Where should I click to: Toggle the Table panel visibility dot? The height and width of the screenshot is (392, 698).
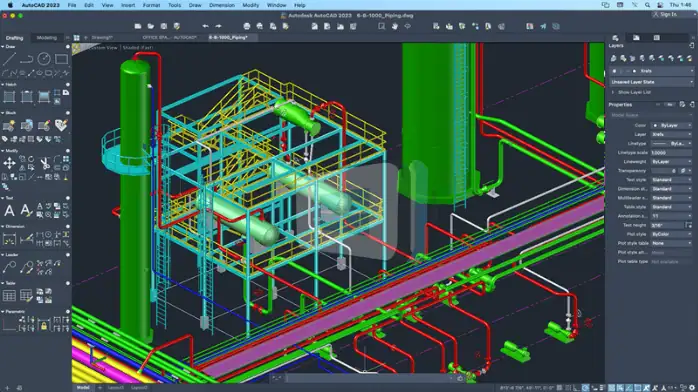(68, 283)
